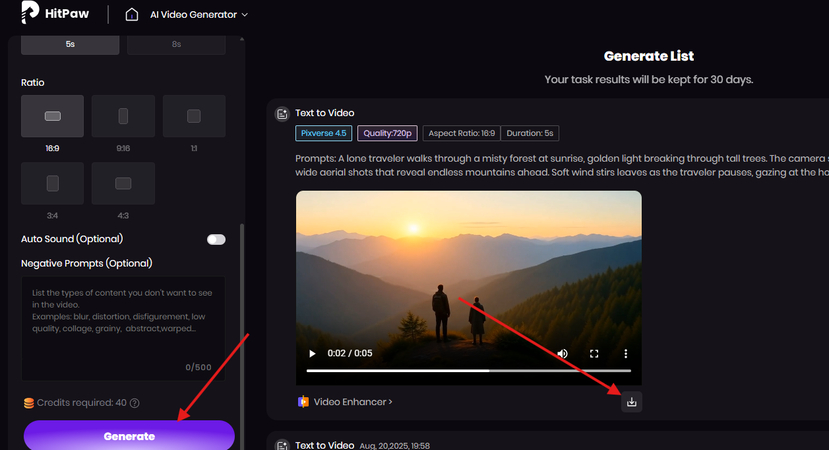
Task: Click the credits info question icon
Action: point(134,403)
